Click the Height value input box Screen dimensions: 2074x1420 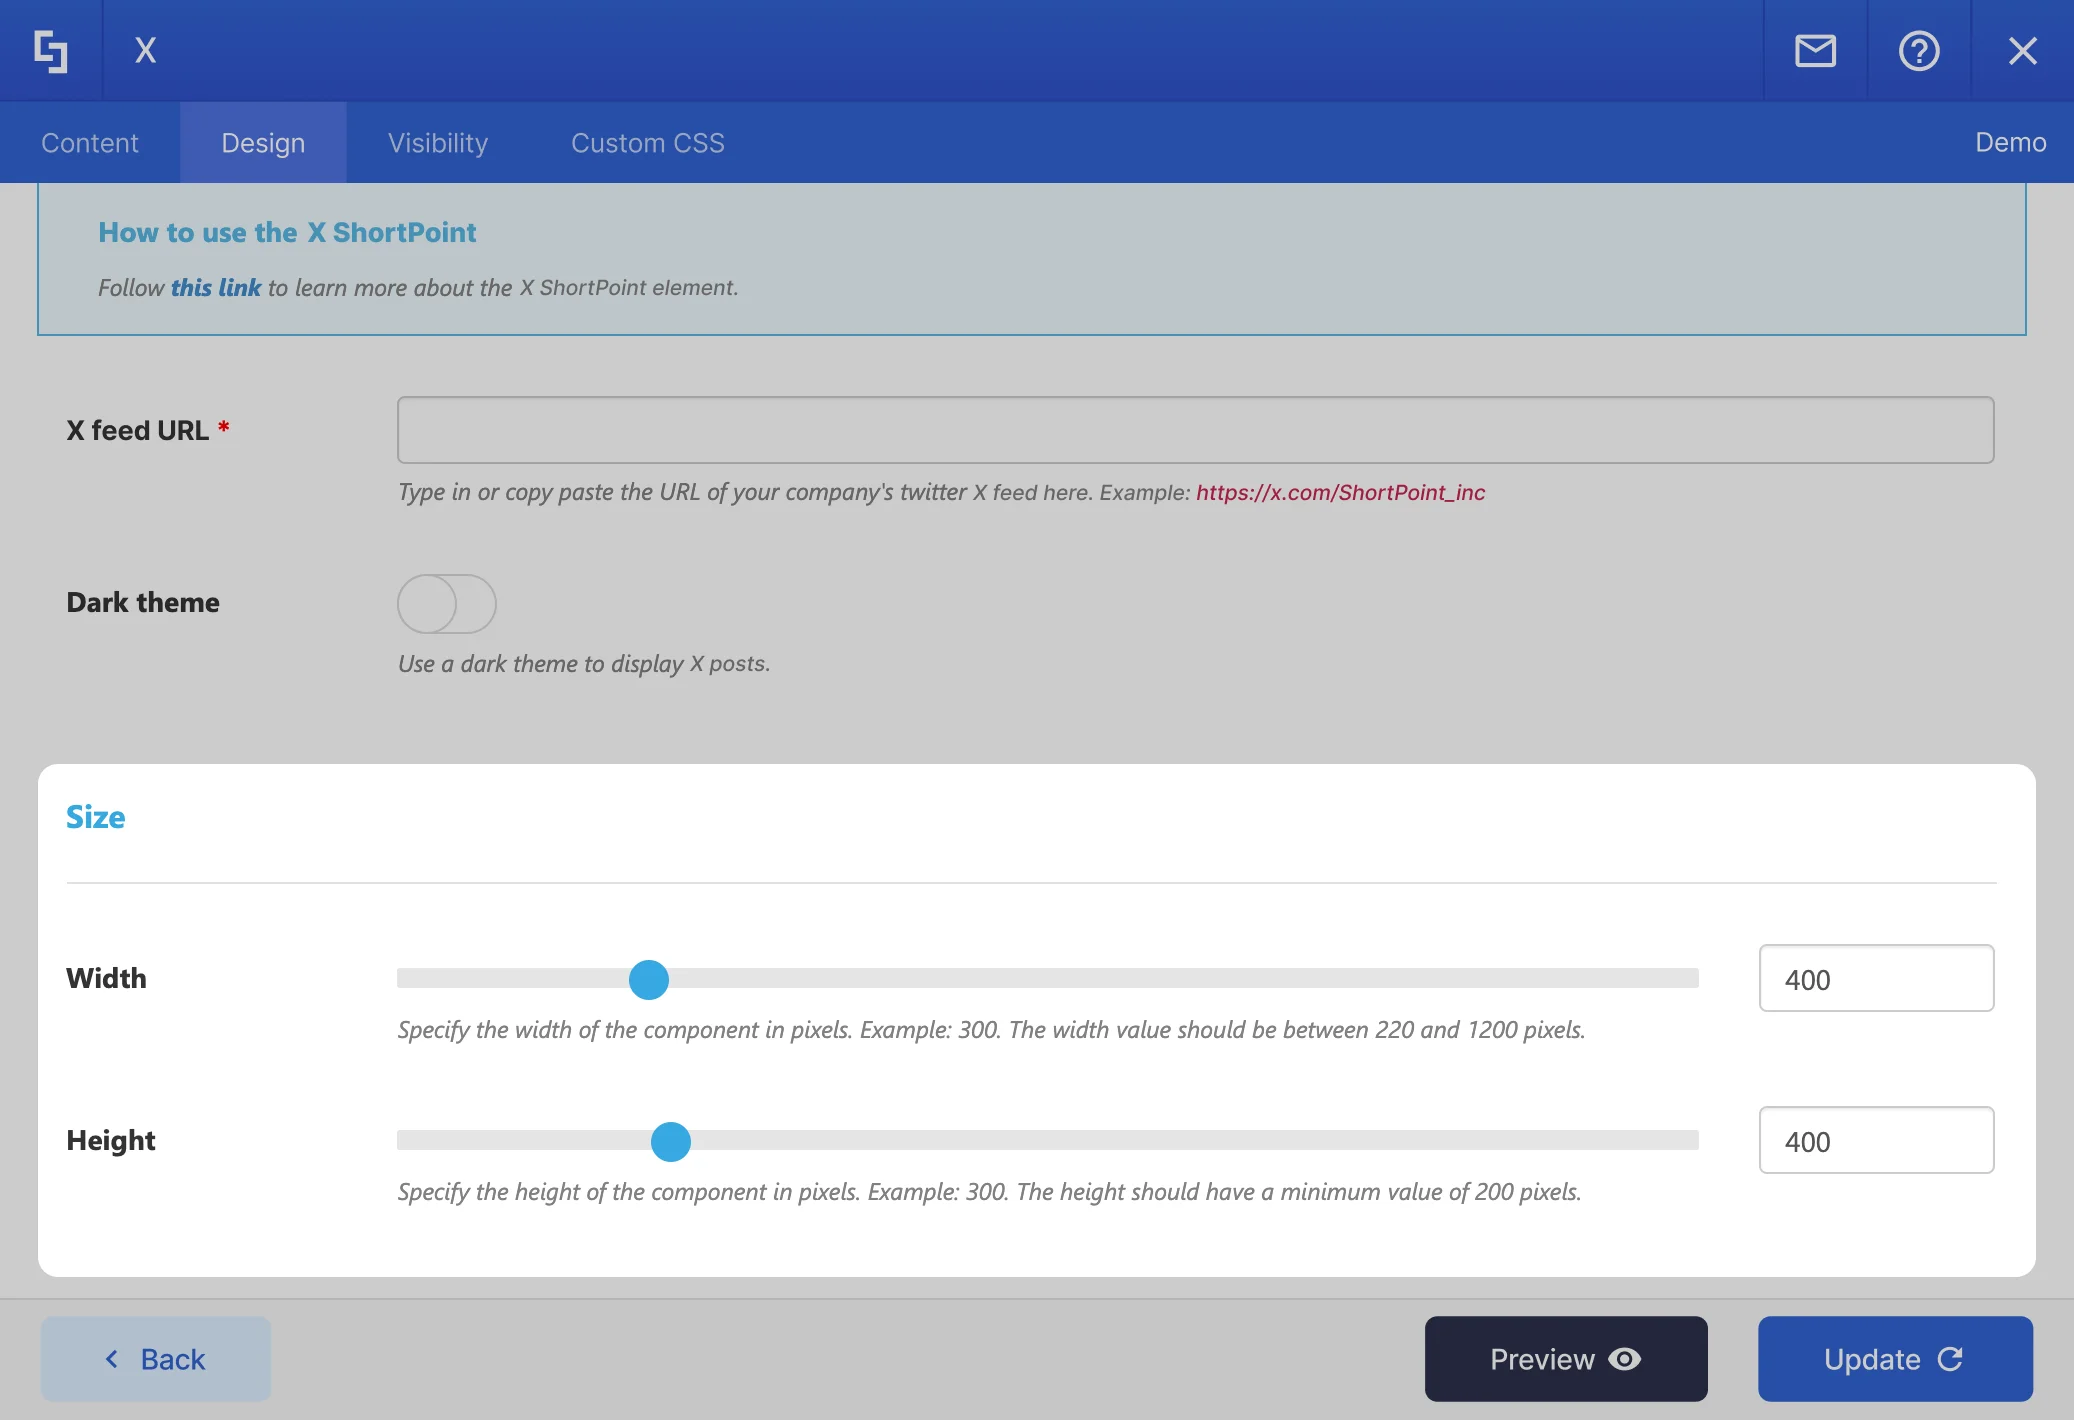pos(1876,1140)
